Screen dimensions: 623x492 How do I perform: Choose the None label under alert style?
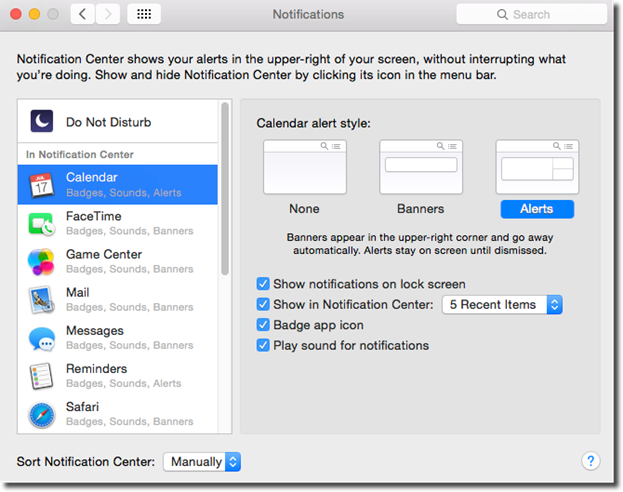304,209
